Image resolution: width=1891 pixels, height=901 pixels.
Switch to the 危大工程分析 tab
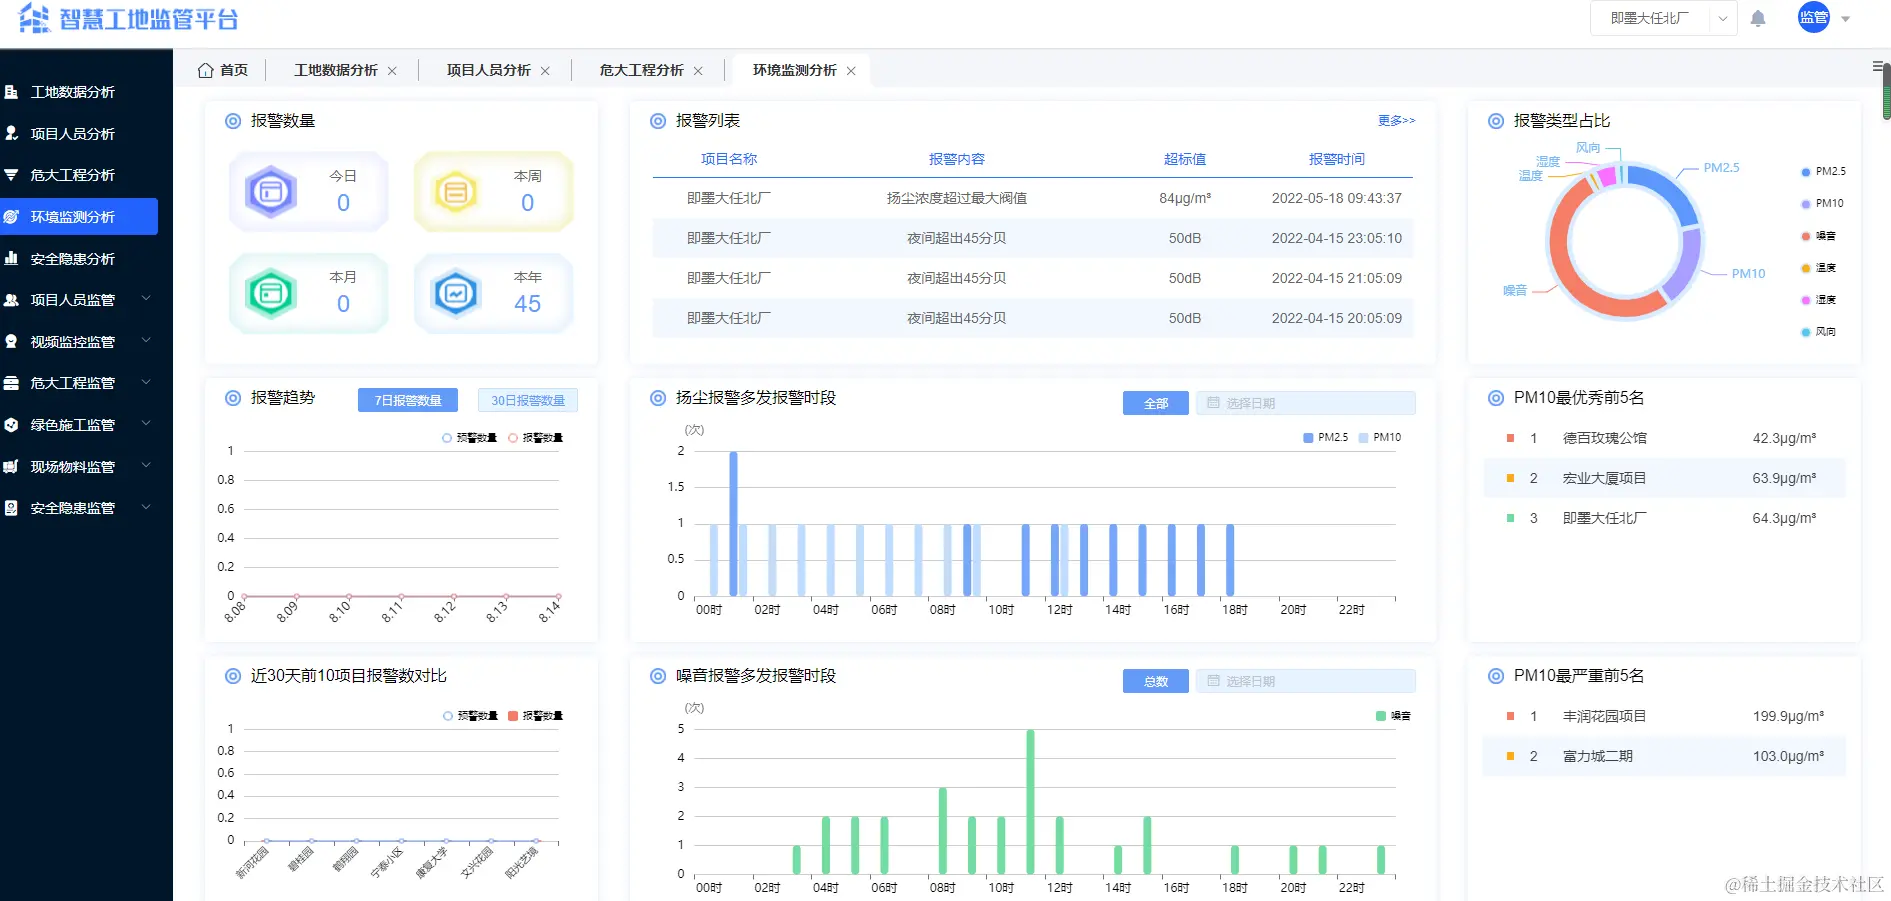click(640, 70)
